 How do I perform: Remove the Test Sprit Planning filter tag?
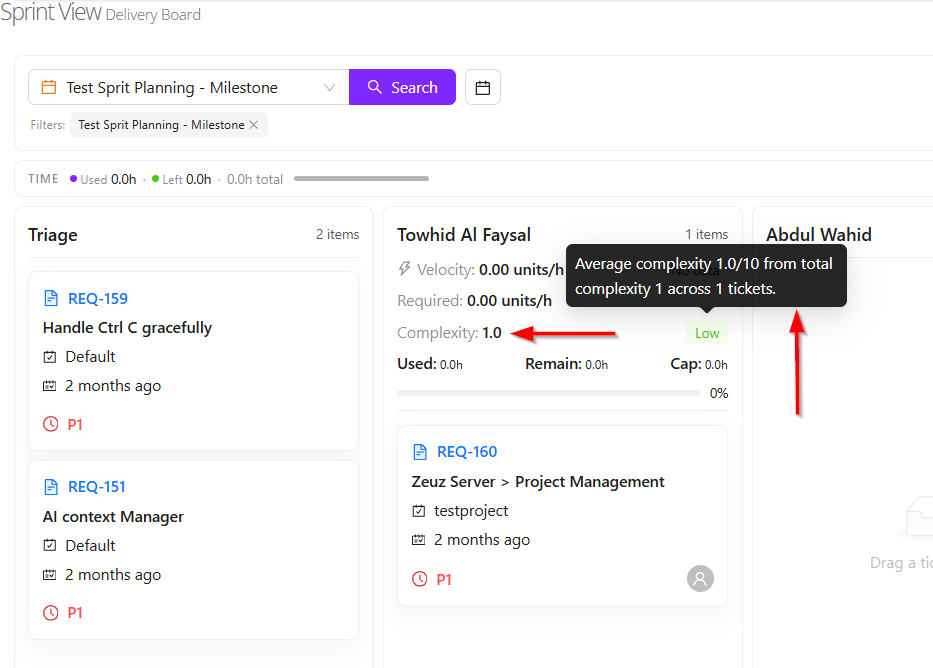(254, 125)
